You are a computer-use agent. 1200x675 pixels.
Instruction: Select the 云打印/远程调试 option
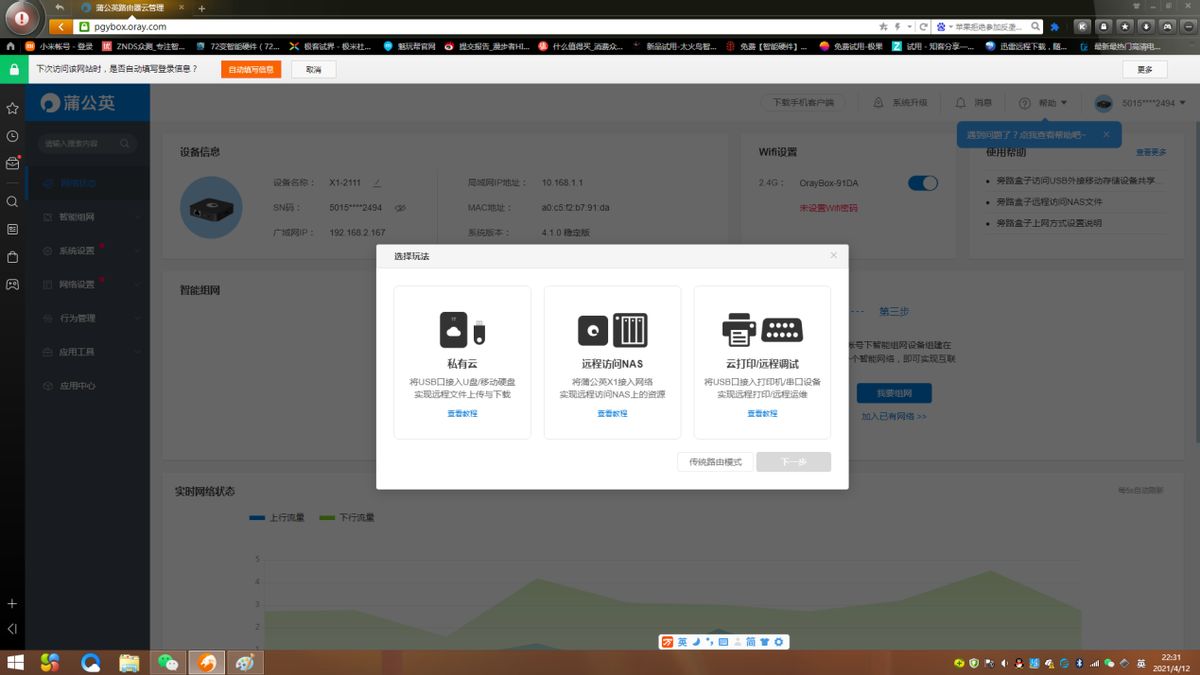(762, 362)
